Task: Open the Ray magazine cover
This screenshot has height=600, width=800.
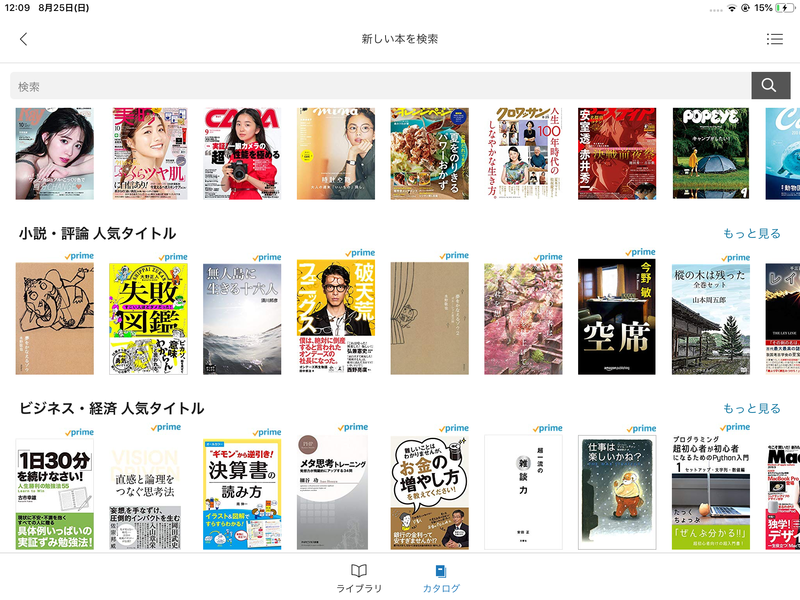Action: [55, 154]
